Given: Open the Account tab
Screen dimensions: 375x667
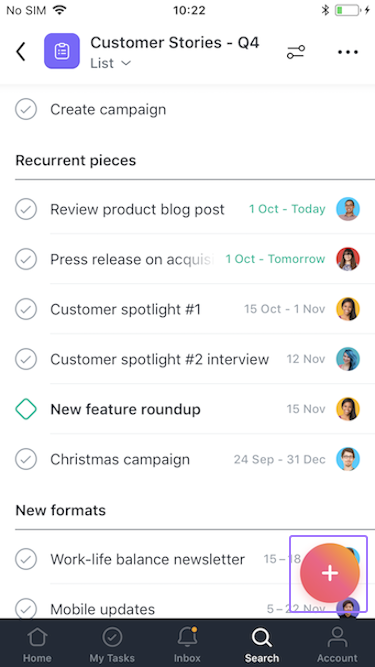Looking at the screenshot, I should pos(337,644).
